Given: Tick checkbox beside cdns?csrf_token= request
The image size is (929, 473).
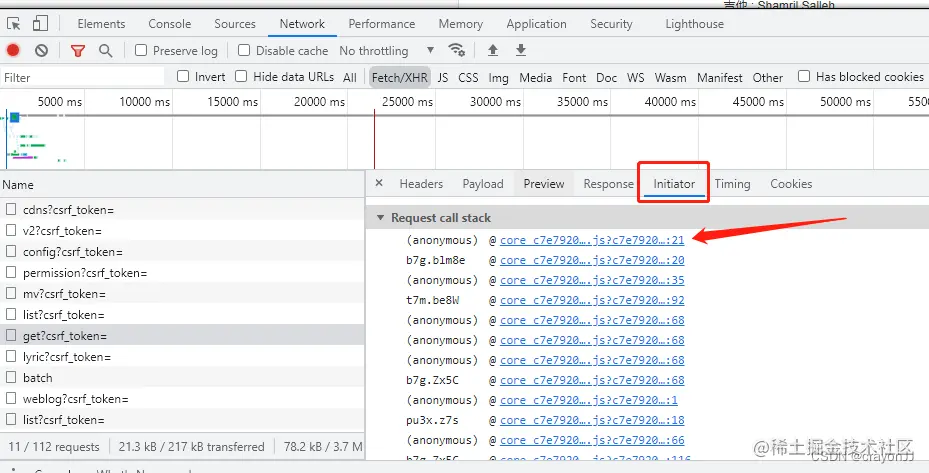Looking at the screenshot, I should (11, 209).
